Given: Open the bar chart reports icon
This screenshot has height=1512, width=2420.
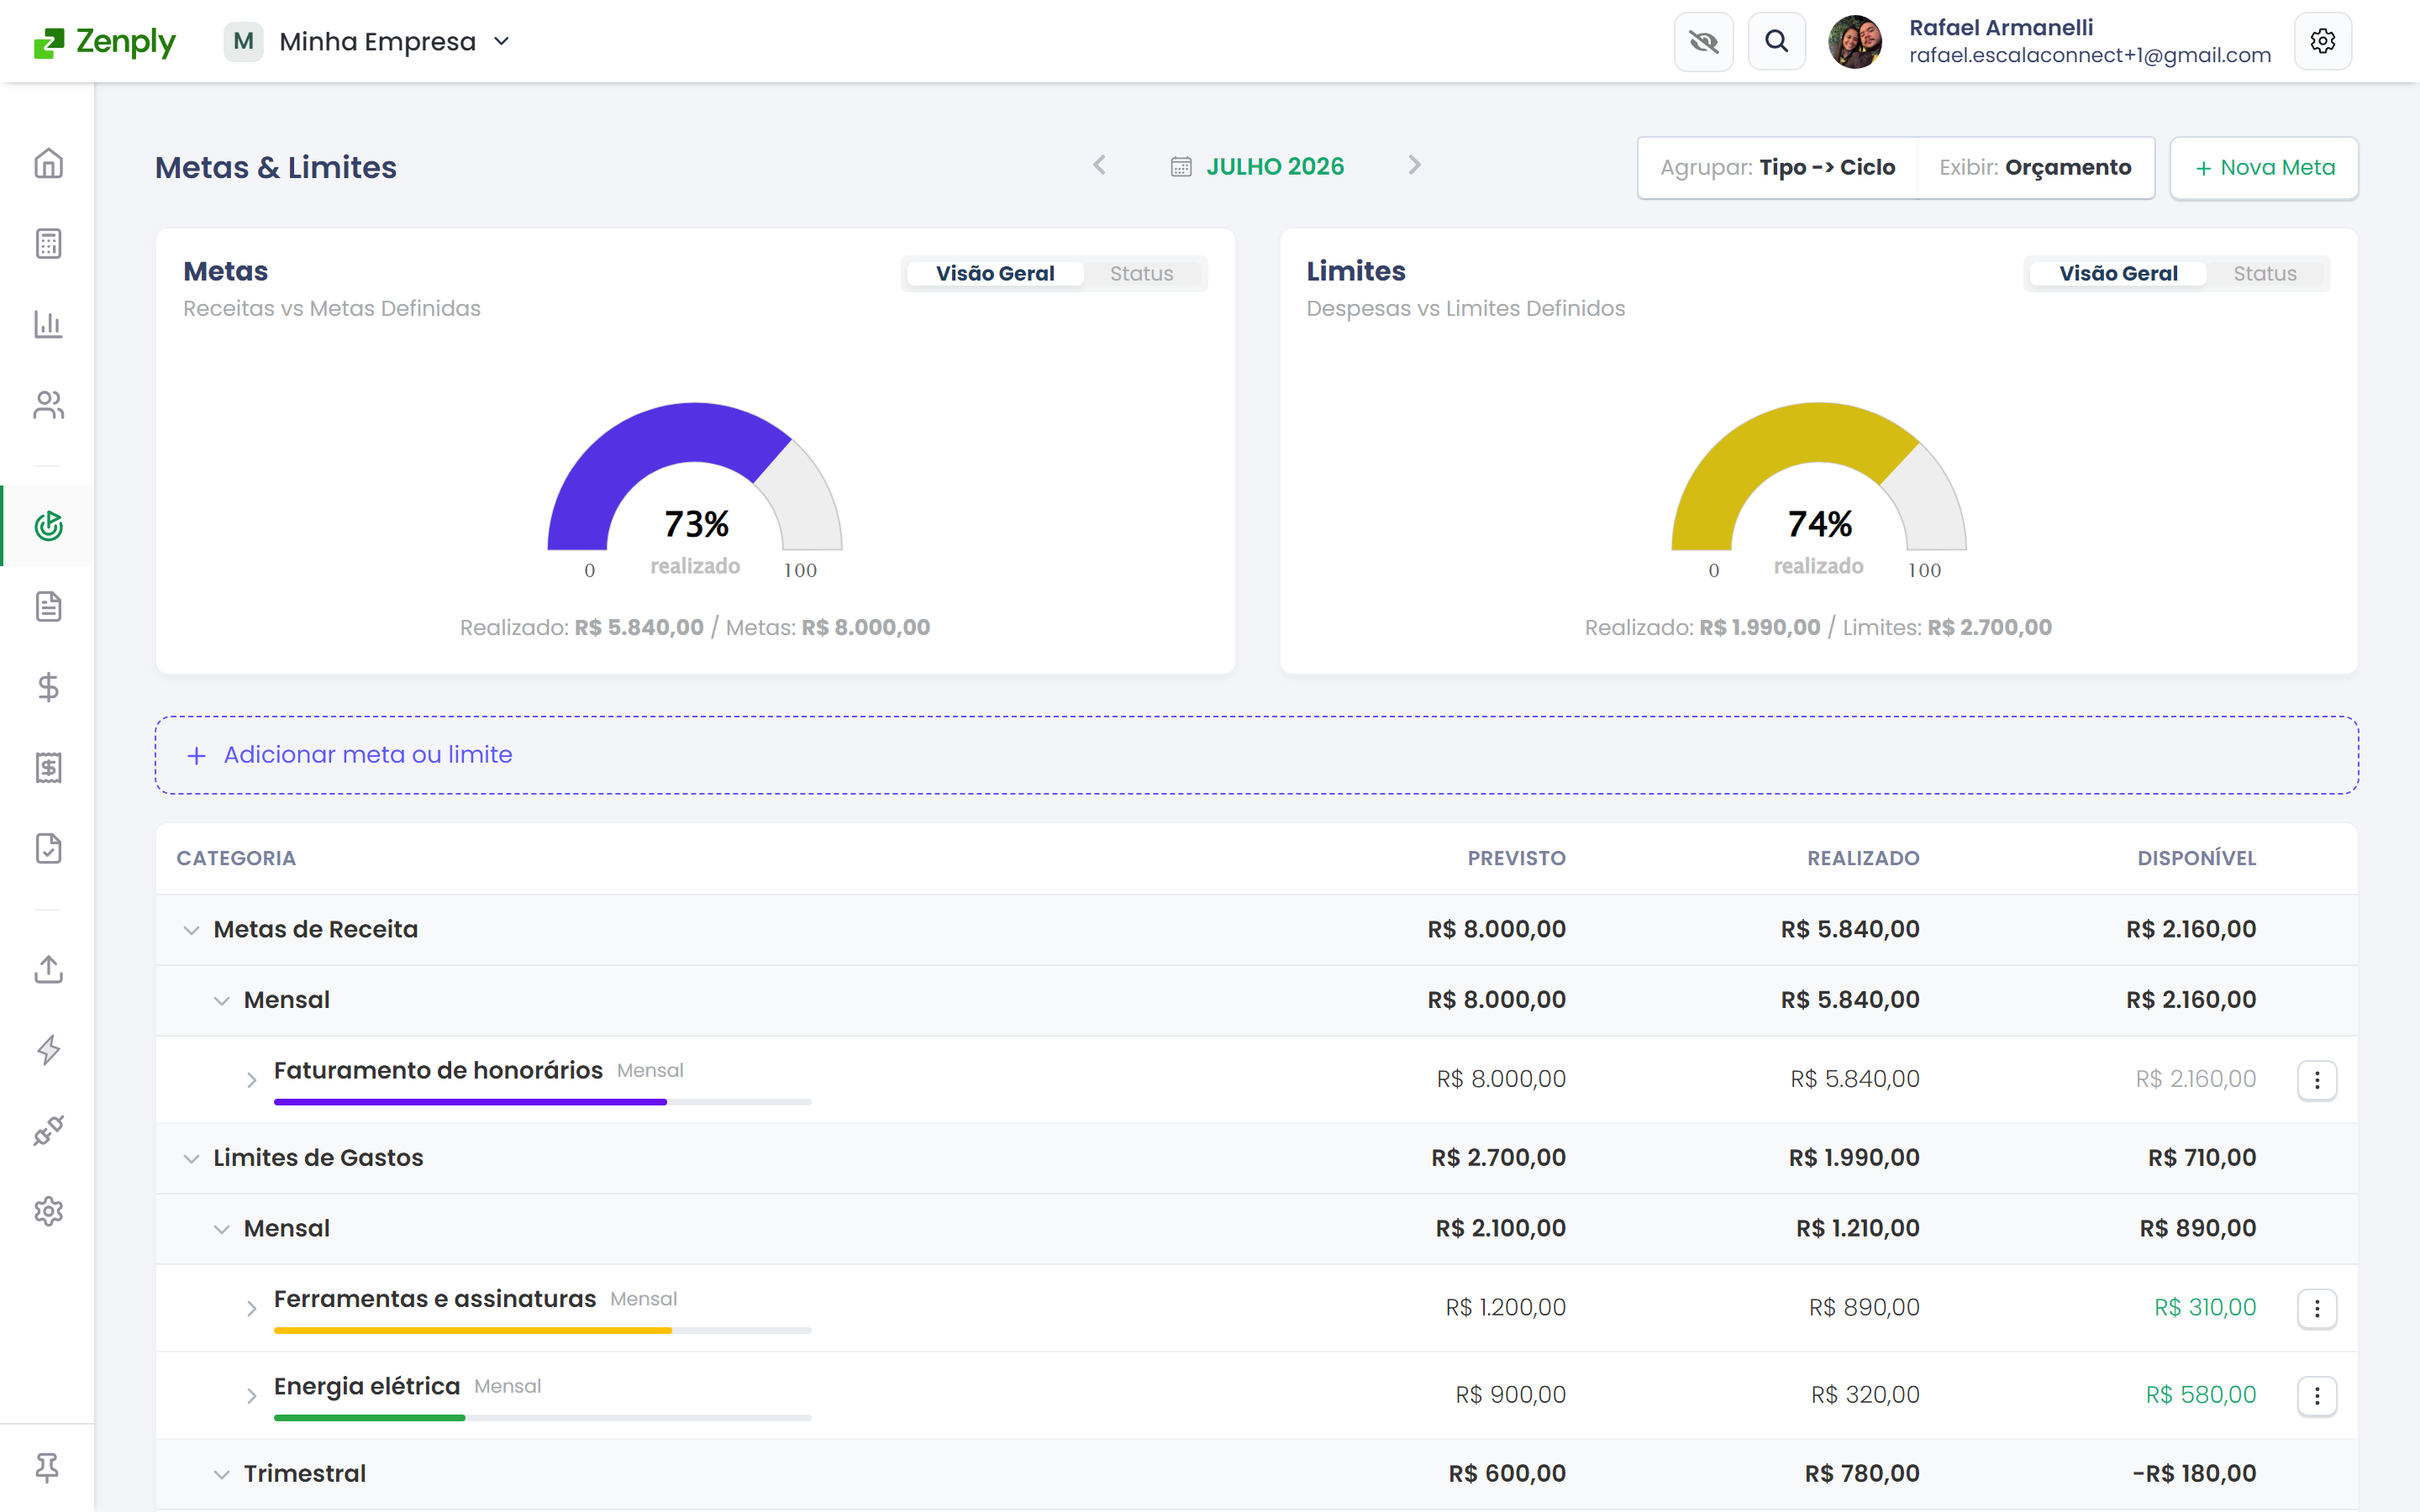Looking at the screenshot, I should 48,324.
